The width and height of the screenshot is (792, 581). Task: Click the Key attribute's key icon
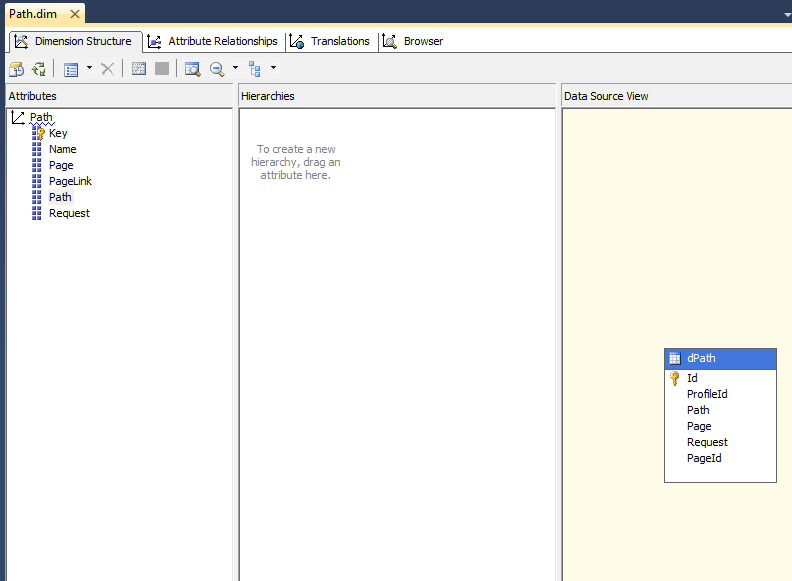pos(38,133)
